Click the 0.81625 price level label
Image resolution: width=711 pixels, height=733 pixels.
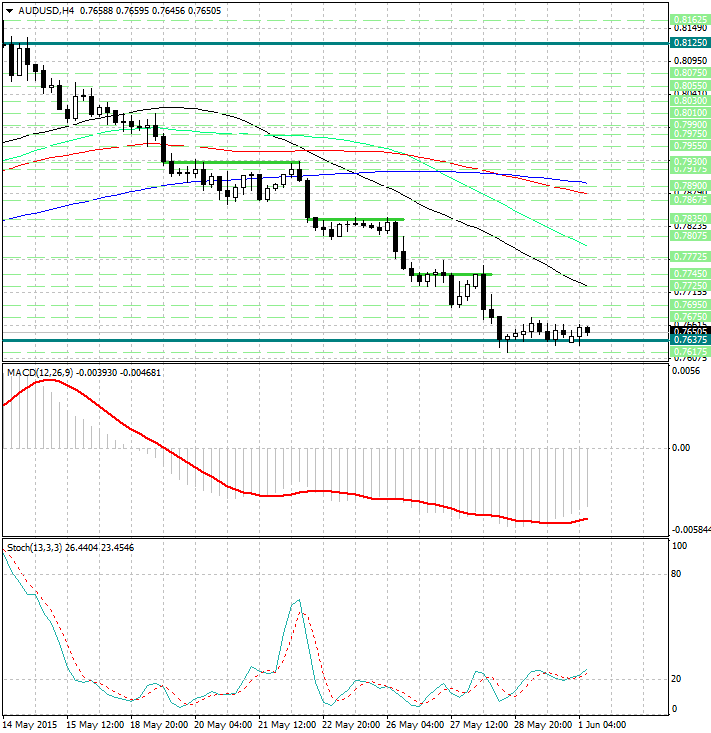(x=690, y=20)
